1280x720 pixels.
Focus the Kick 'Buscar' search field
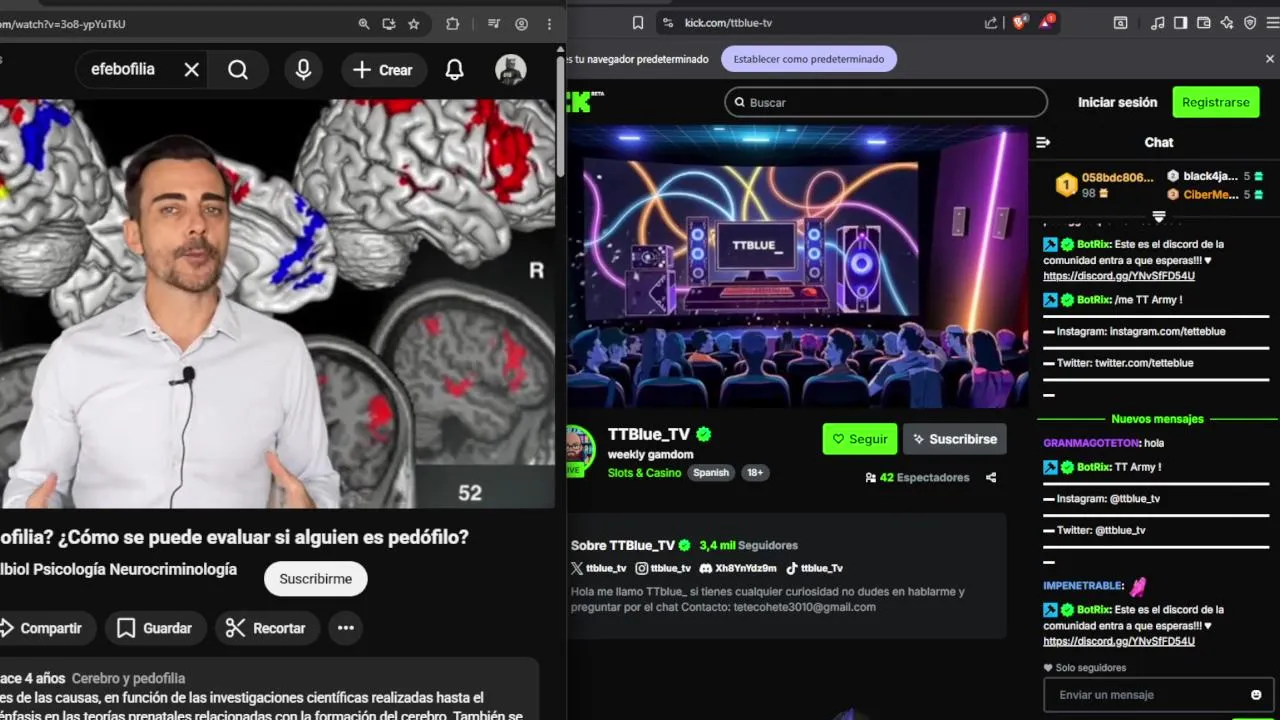[886, 102]
